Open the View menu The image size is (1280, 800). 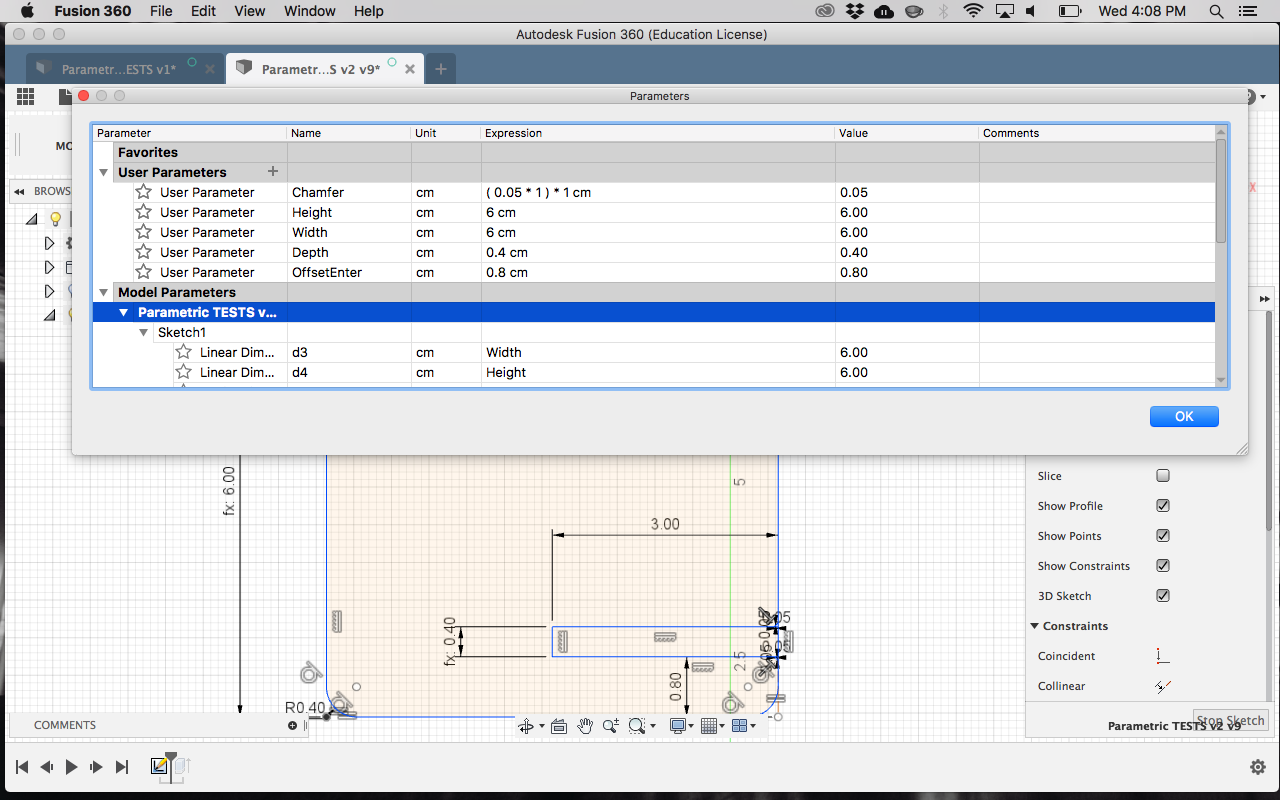(x=250, y=11)
